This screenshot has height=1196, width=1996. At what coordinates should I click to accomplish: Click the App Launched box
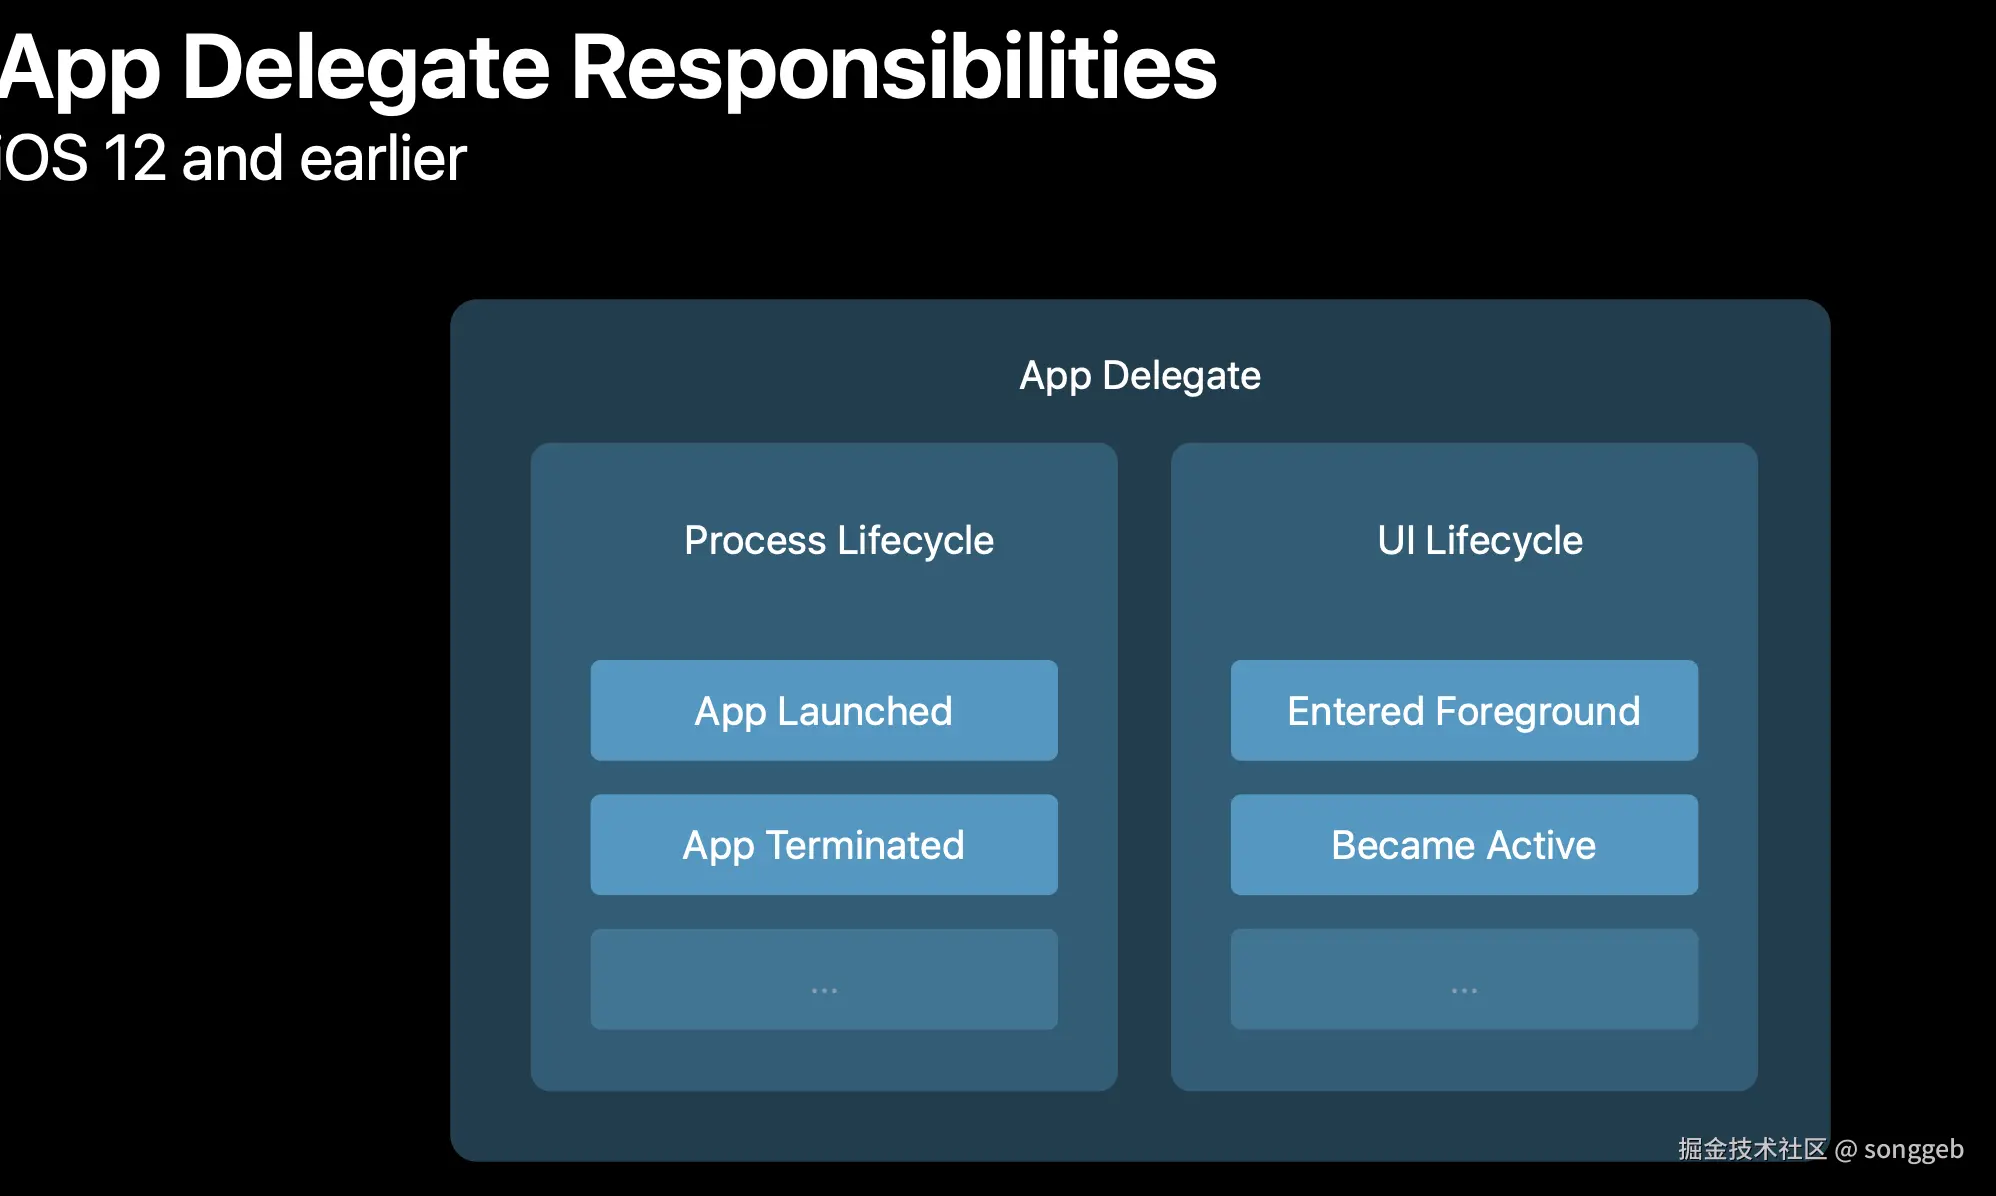coord(823,711)
